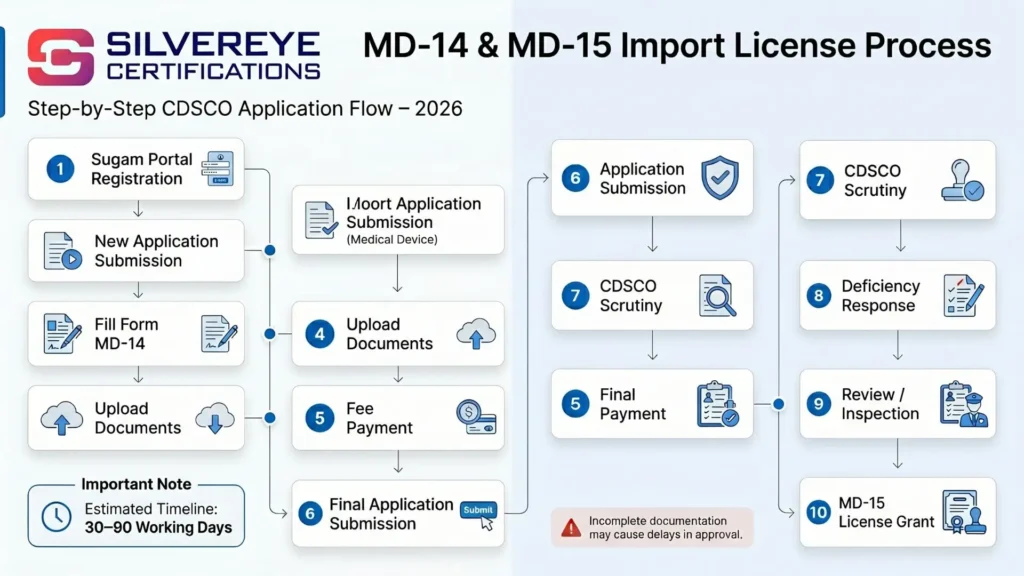Click the Submit button on Final Application Submission
Viewport: 1024px width, 576px height.
478,510
